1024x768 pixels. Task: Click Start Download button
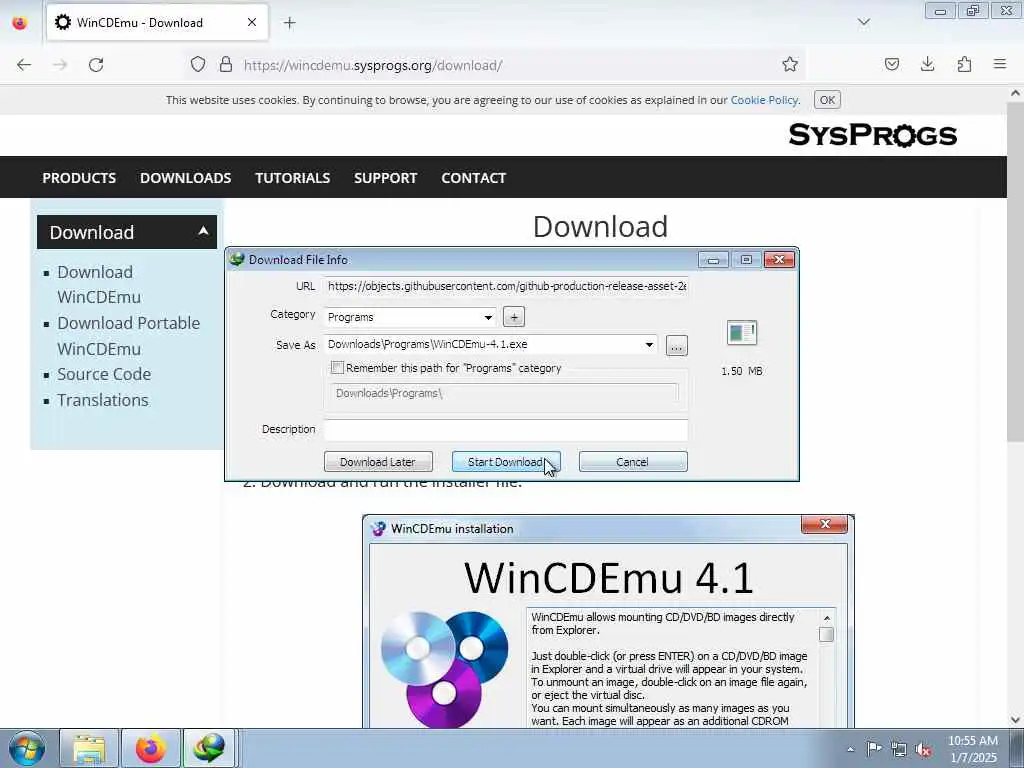tap(505, 462)
